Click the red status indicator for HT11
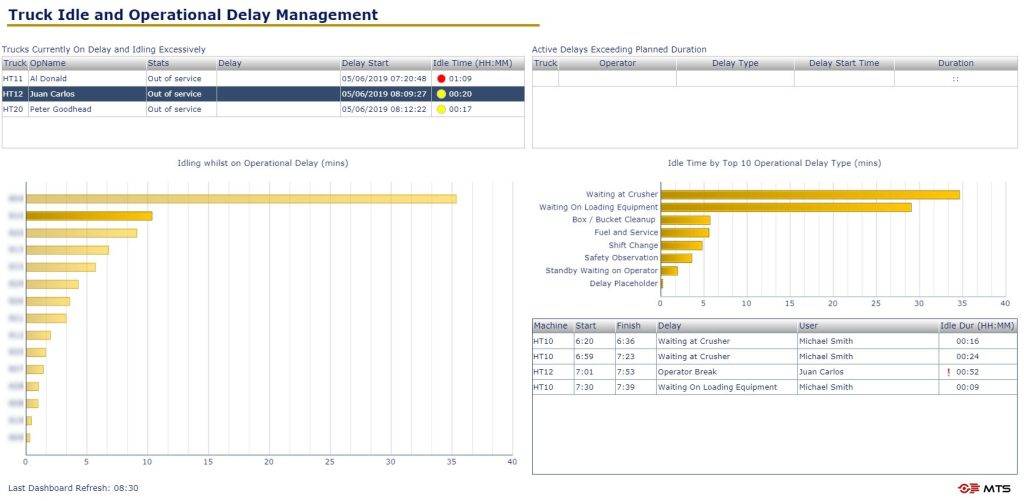Screen dimensions: 1024x501 click(x=441, y=78)
